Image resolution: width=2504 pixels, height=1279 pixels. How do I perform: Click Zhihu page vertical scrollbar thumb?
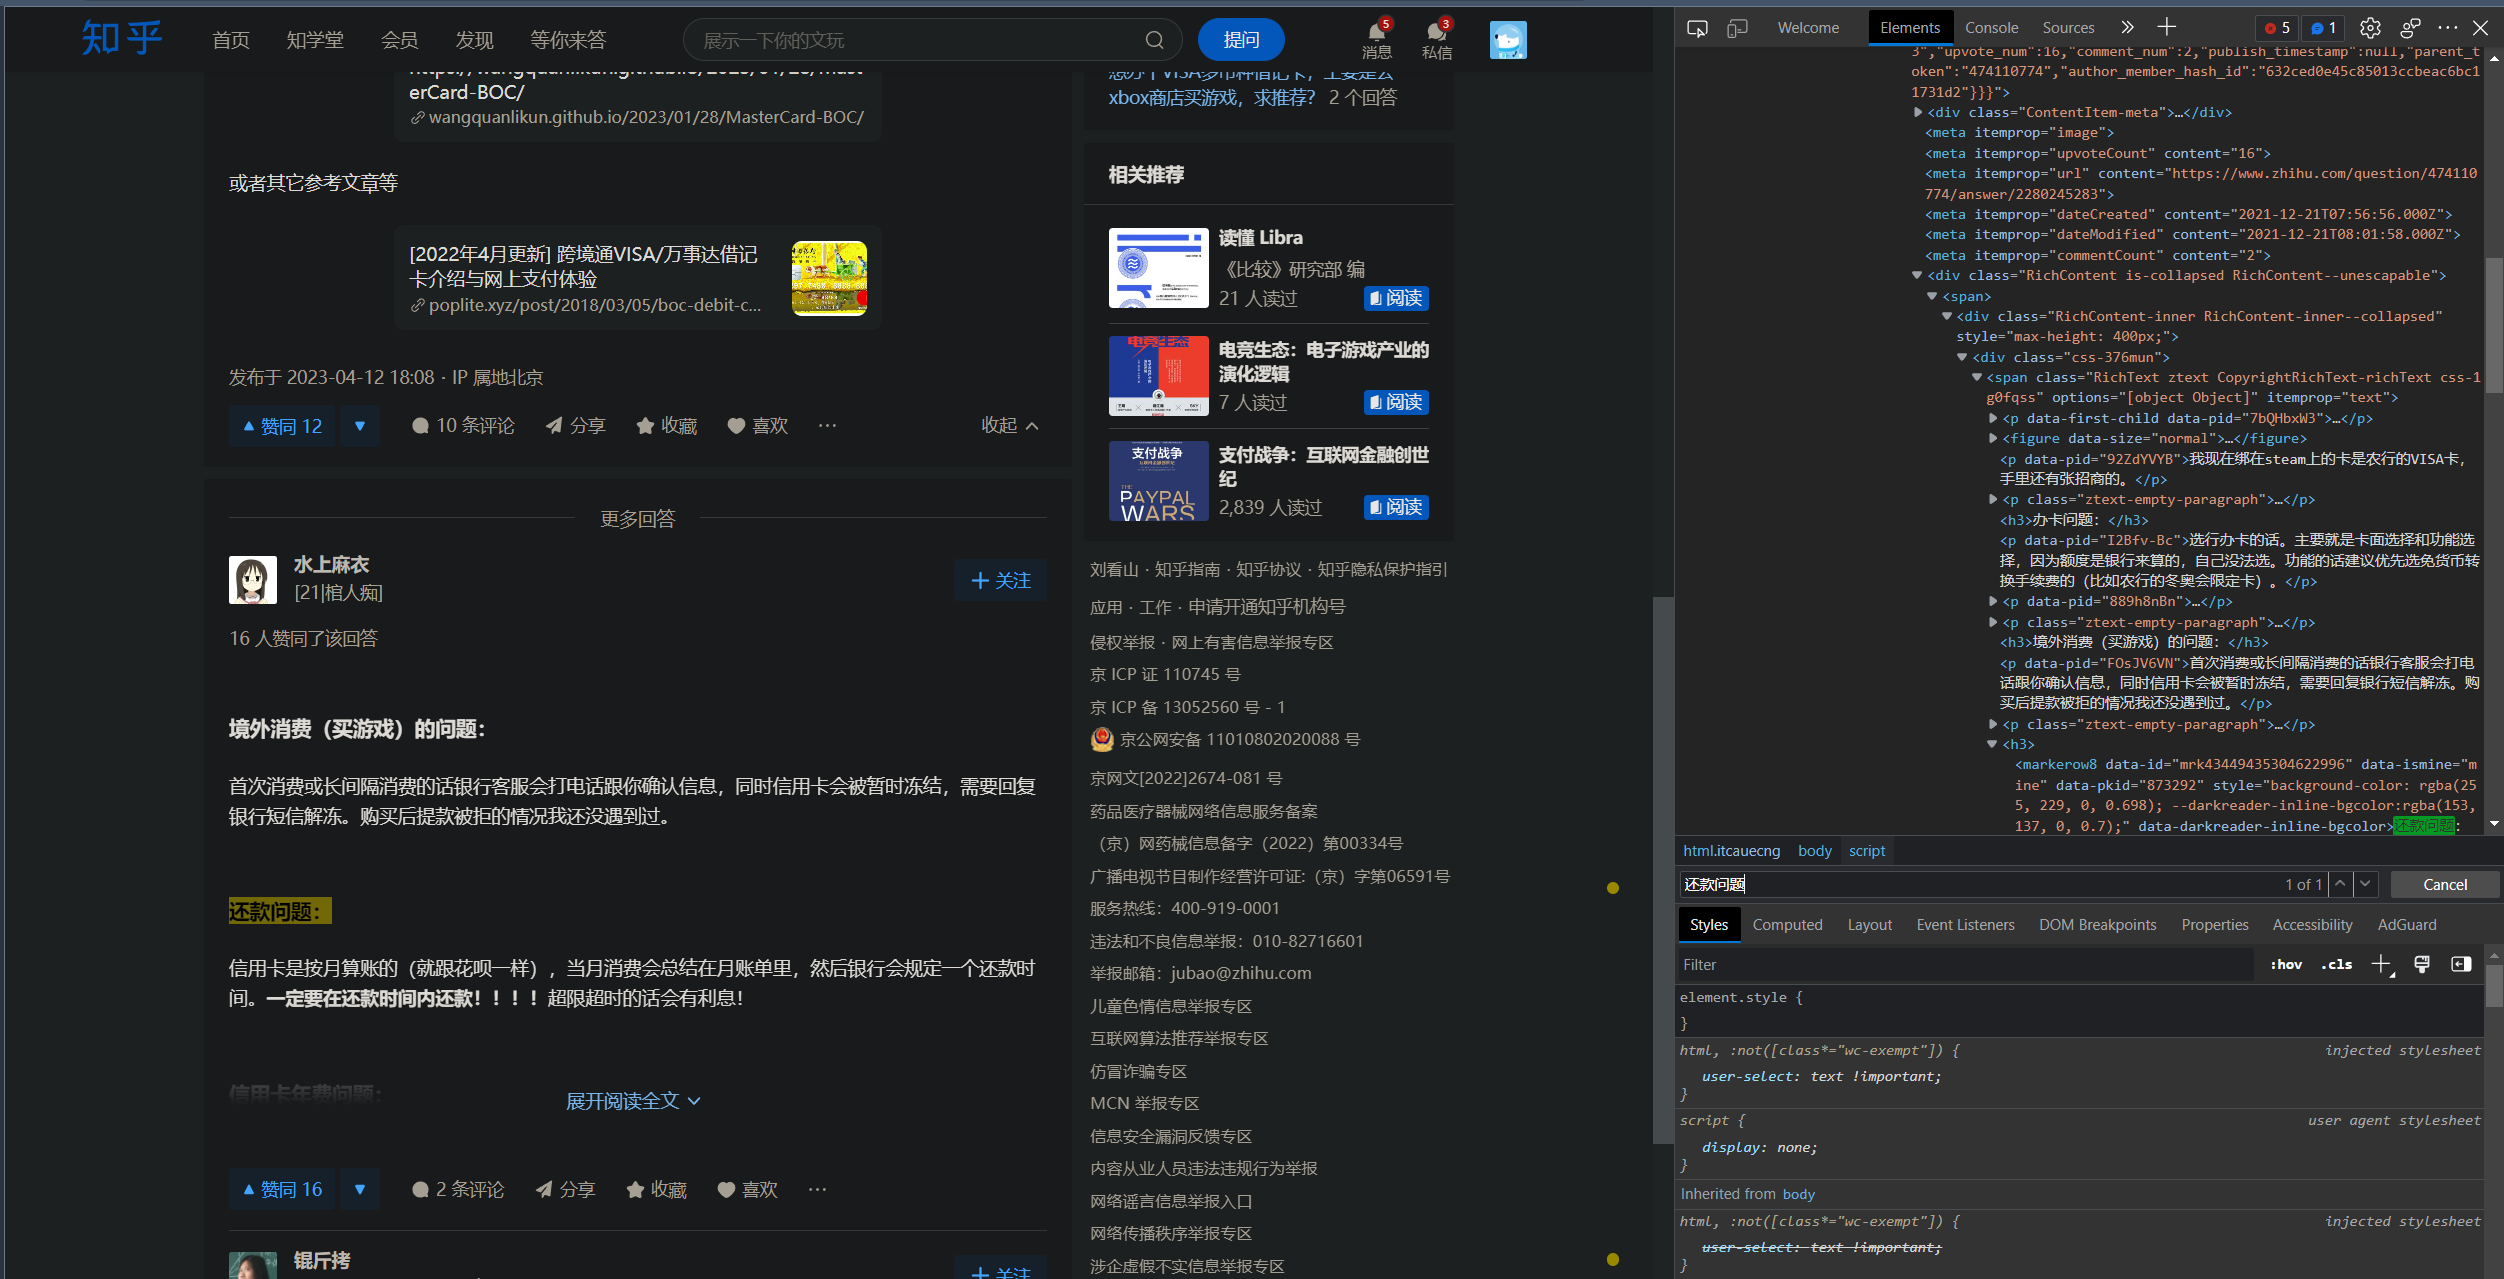[1663, 870]
